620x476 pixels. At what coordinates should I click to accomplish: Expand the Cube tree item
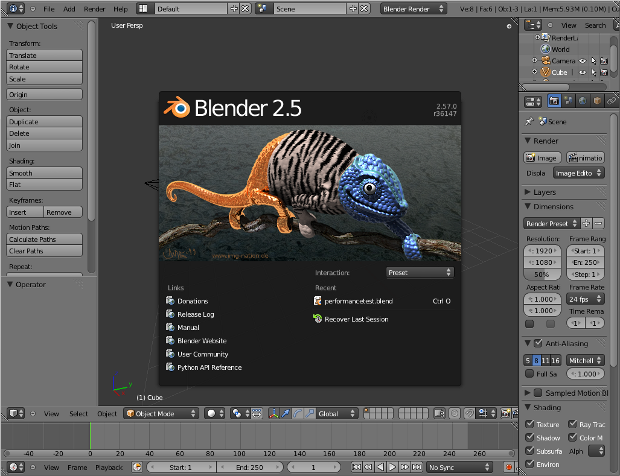[535, 72]
